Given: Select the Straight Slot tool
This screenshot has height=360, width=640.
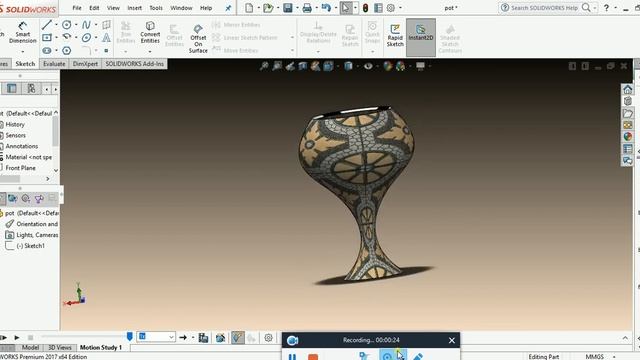Looking at the screenshot, I should click(x=47, y=51).
